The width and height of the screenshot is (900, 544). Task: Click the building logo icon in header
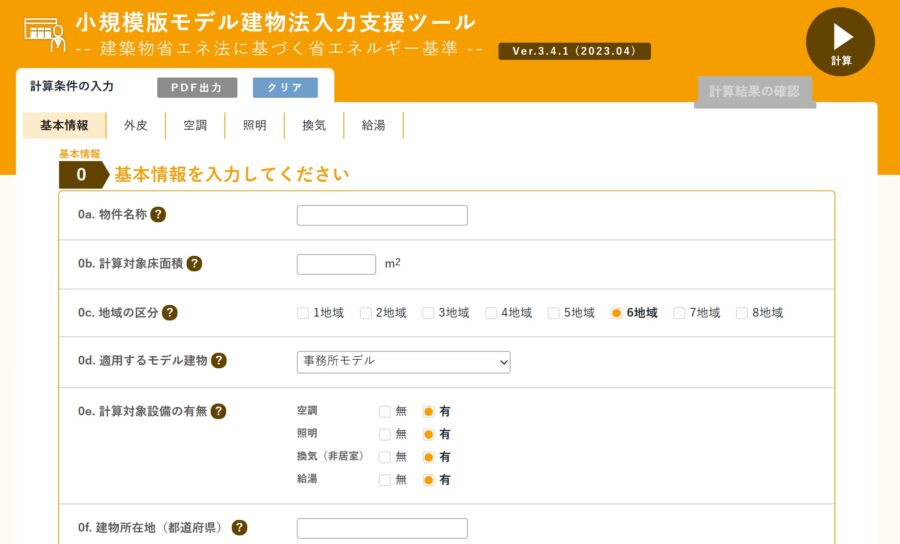(x=45, y=34)
